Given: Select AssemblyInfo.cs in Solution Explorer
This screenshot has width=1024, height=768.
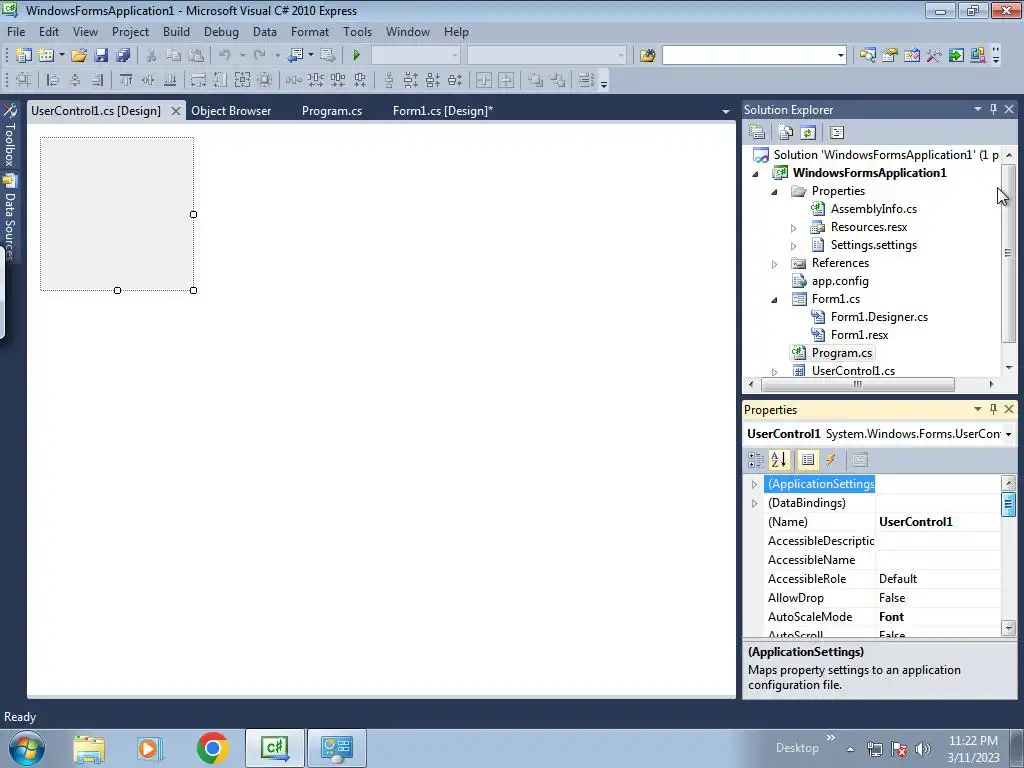Looking at the screenshot, I should point(874,209).
